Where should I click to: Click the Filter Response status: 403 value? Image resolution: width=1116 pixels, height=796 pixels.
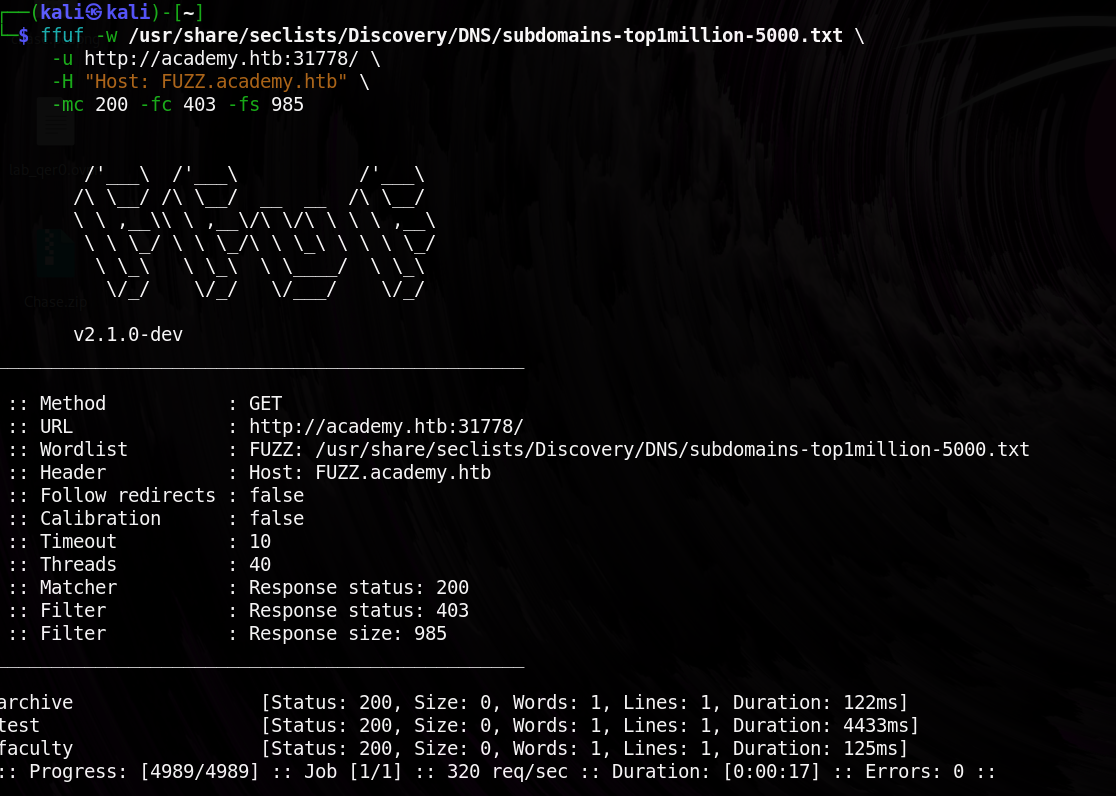point(359,610)
